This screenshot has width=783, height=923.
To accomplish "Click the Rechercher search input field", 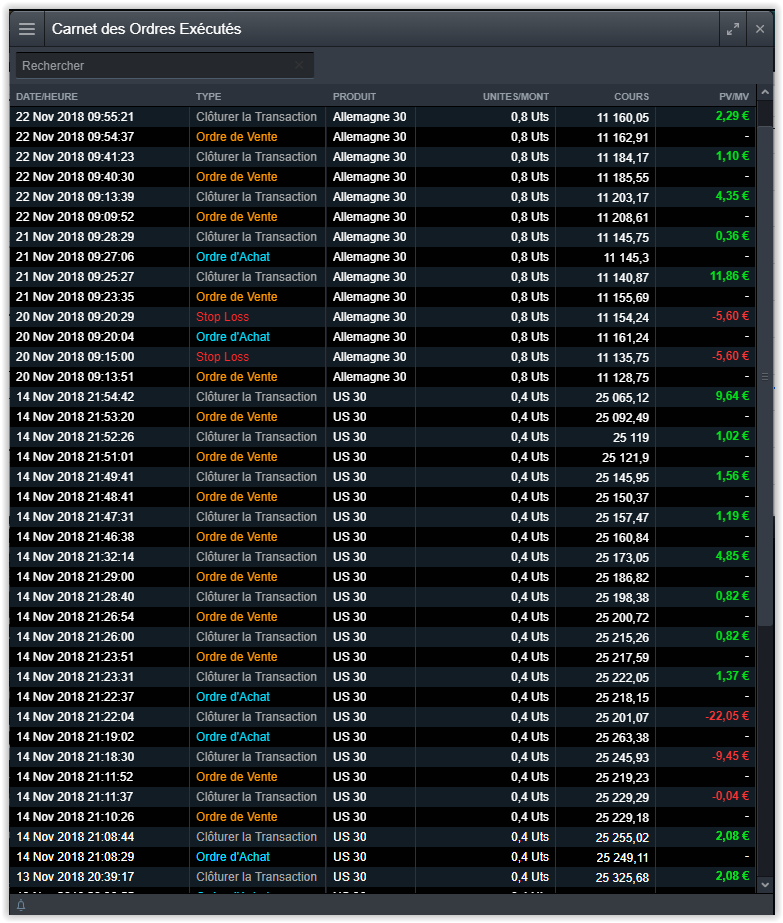I will coord(155,65).
